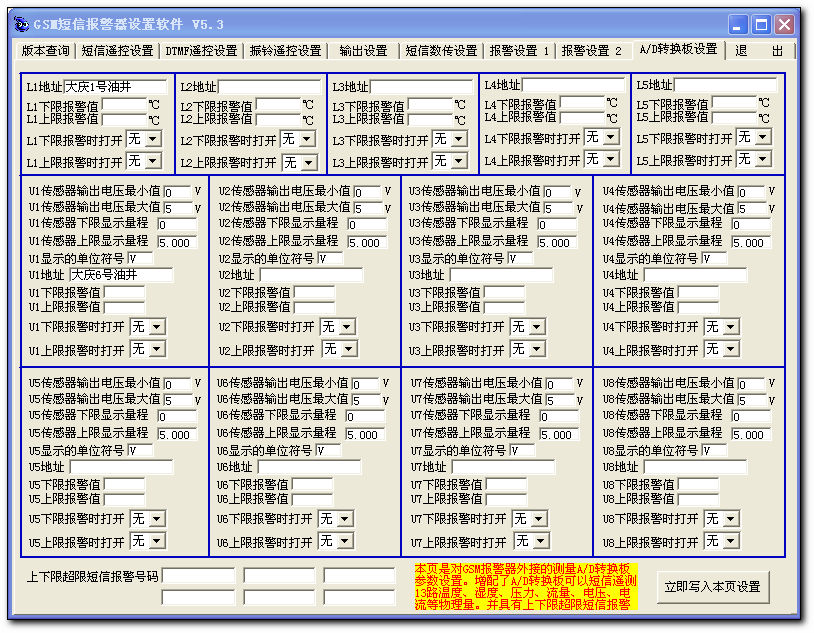Click U5下限报警值 input field

124,484
